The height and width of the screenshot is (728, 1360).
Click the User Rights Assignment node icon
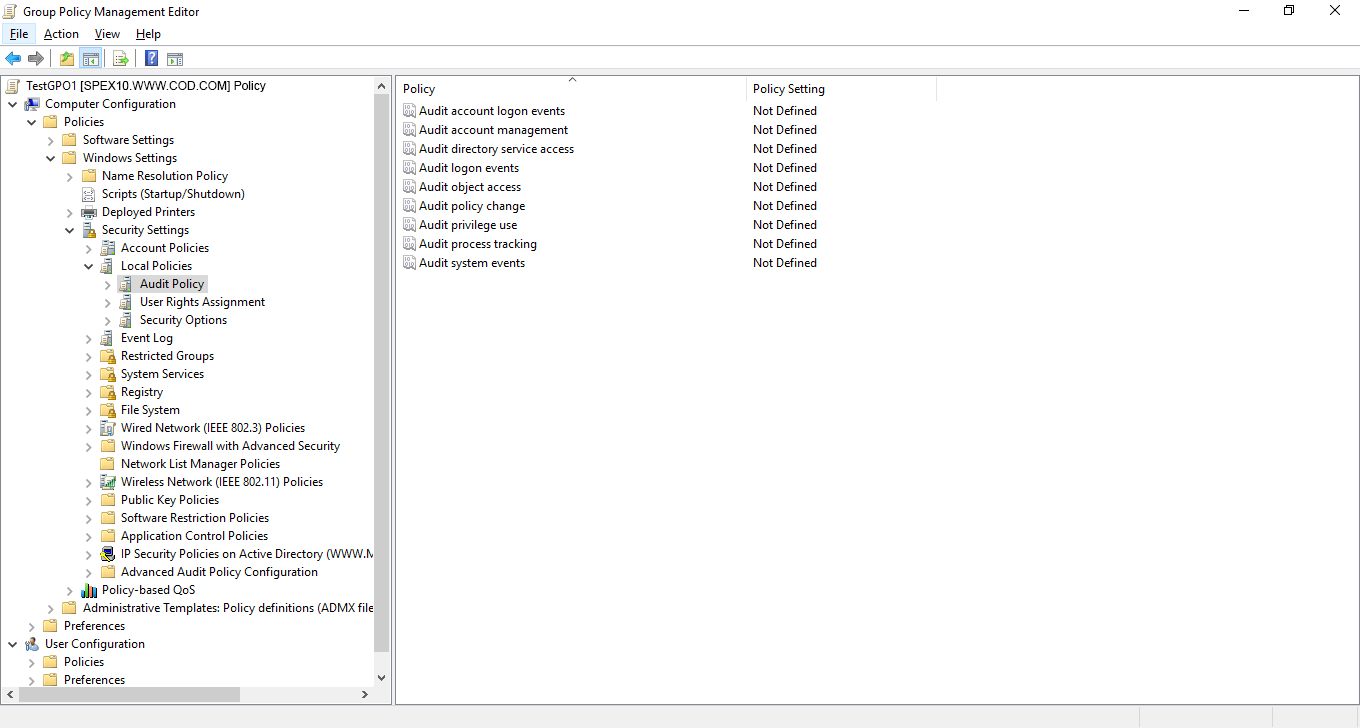[x=126, y=302]
